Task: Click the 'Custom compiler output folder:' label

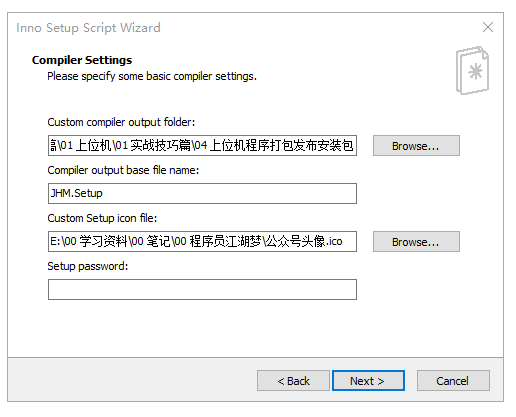Action: click(x=121, y=122)
